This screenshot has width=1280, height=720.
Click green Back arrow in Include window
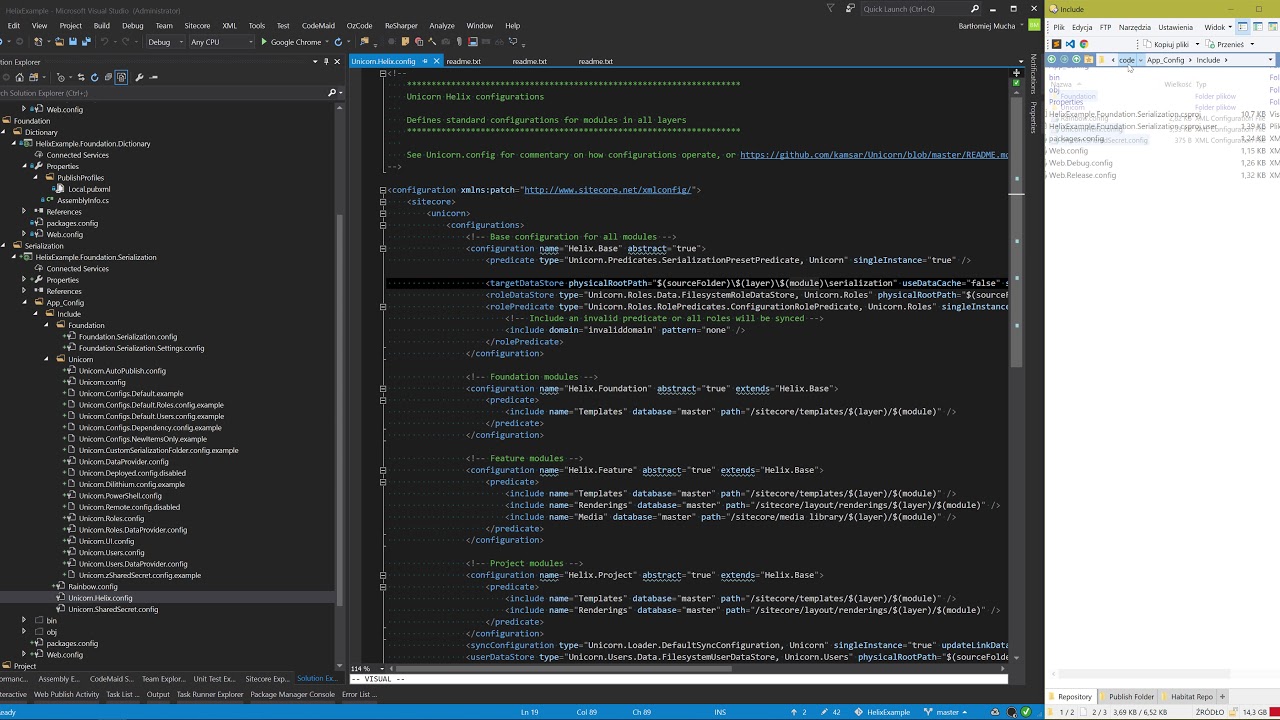1051,60
